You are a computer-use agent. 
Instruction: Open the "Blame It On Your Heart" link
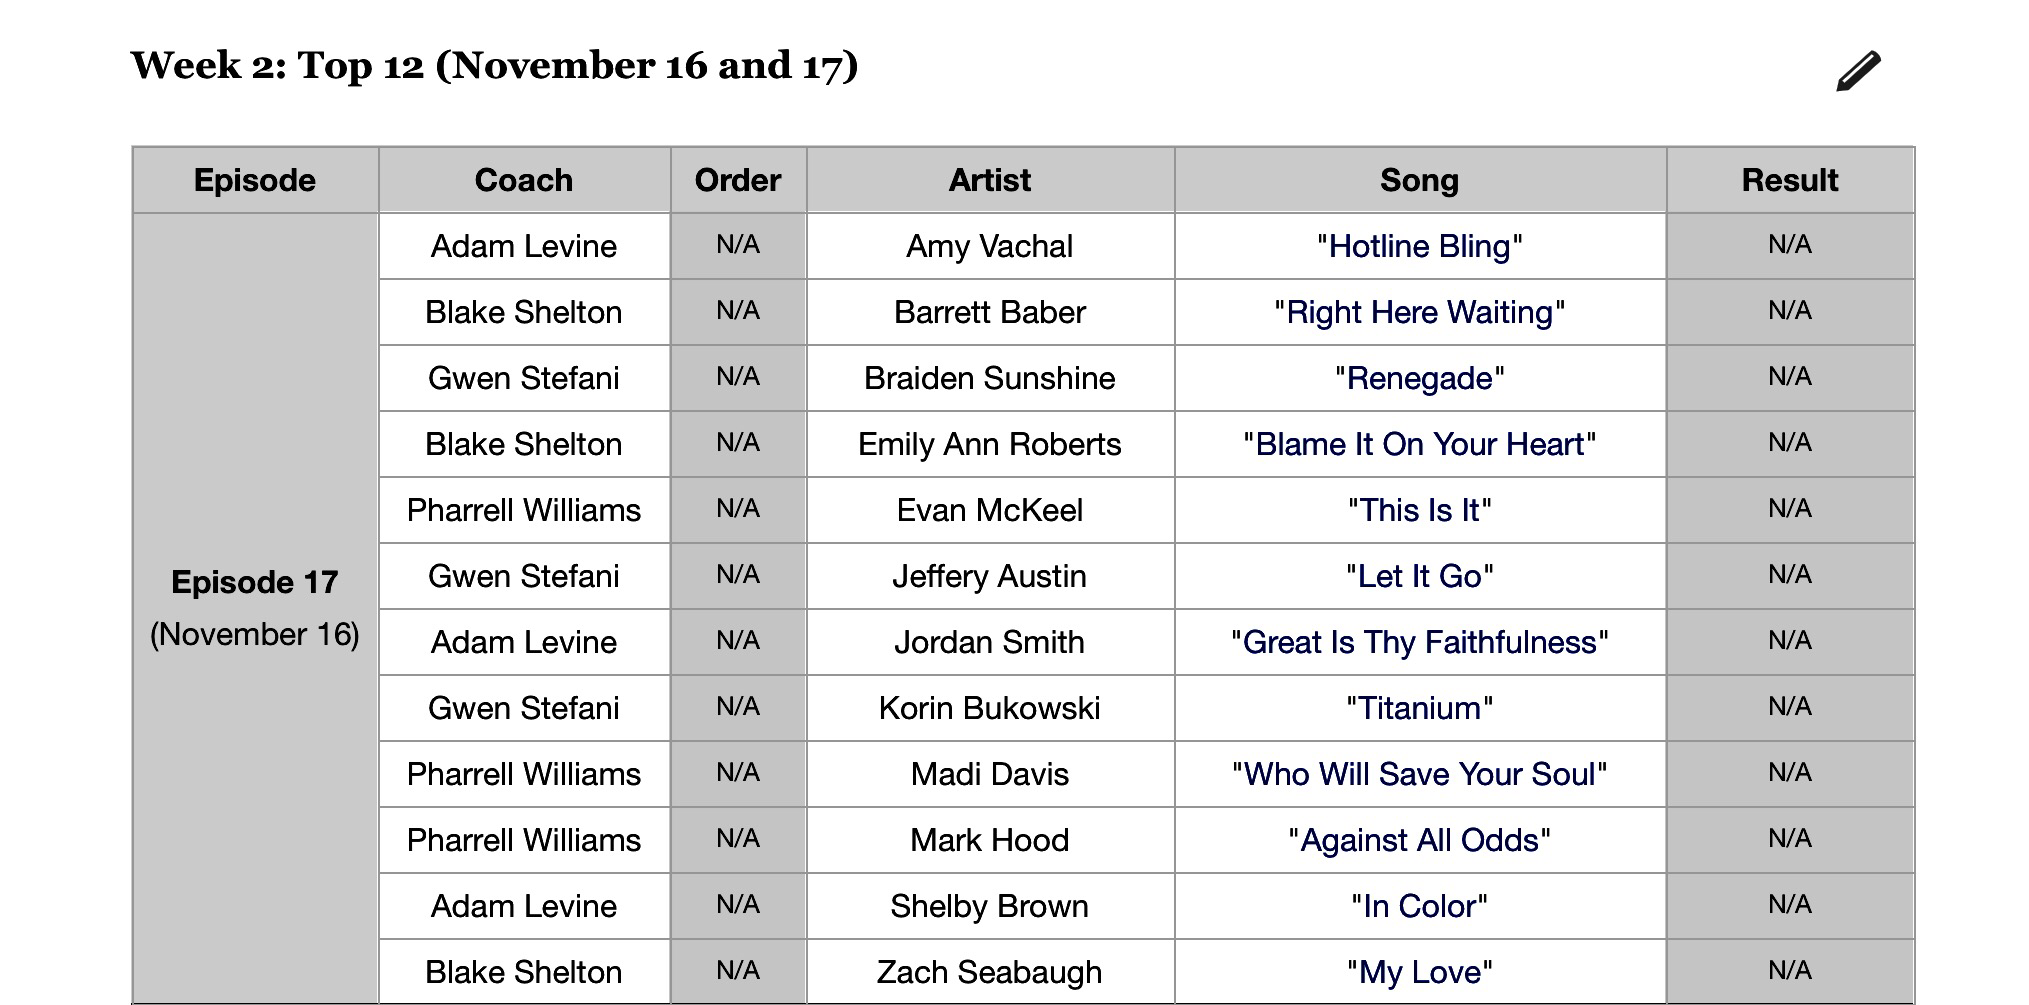point(1419,445)
